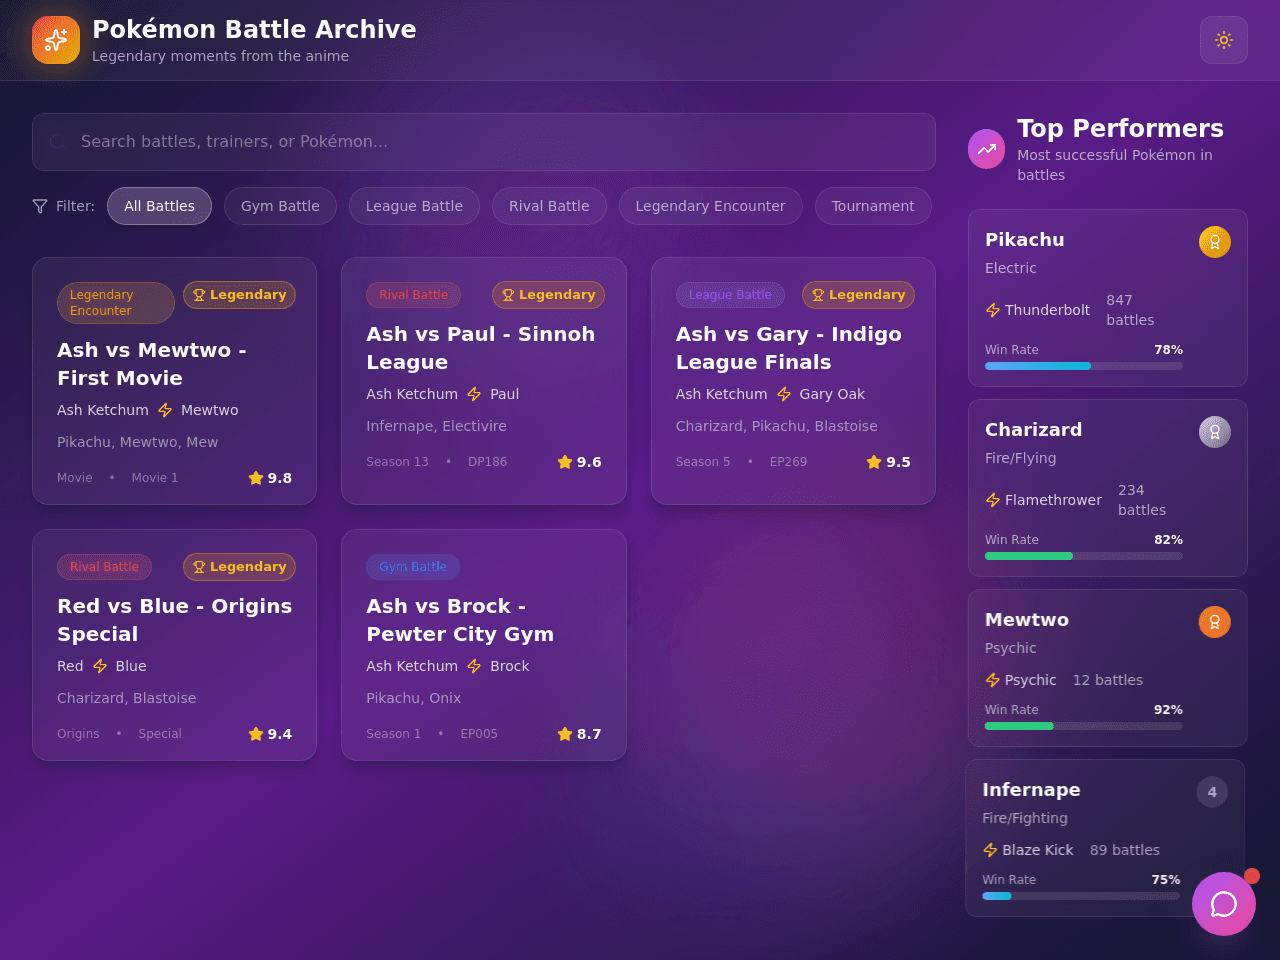Screen dimensions: 1280x960
Task: Click the League Battle tag on Ash vs Gary card
Action: 730,295
